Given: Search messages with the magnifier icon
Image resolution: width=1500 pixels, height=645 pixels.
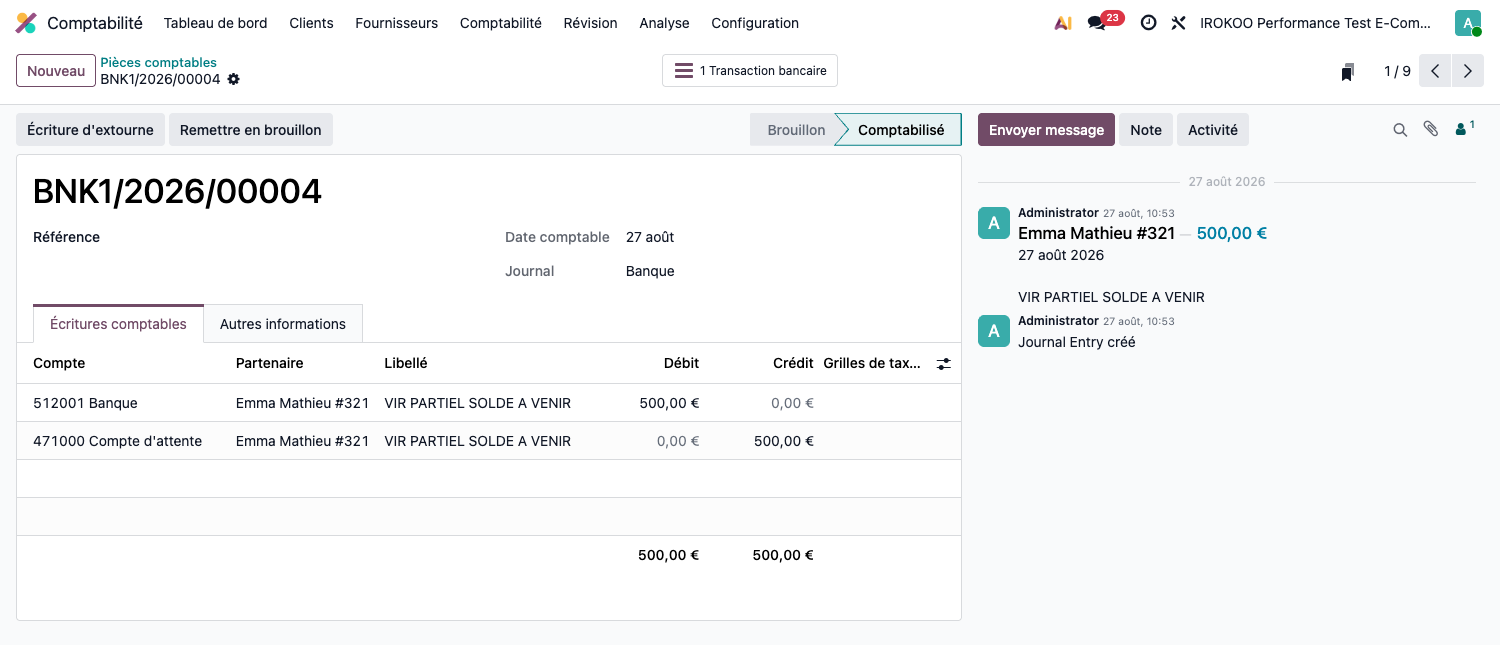Looking at the screenshot, I should (1400, 130).
